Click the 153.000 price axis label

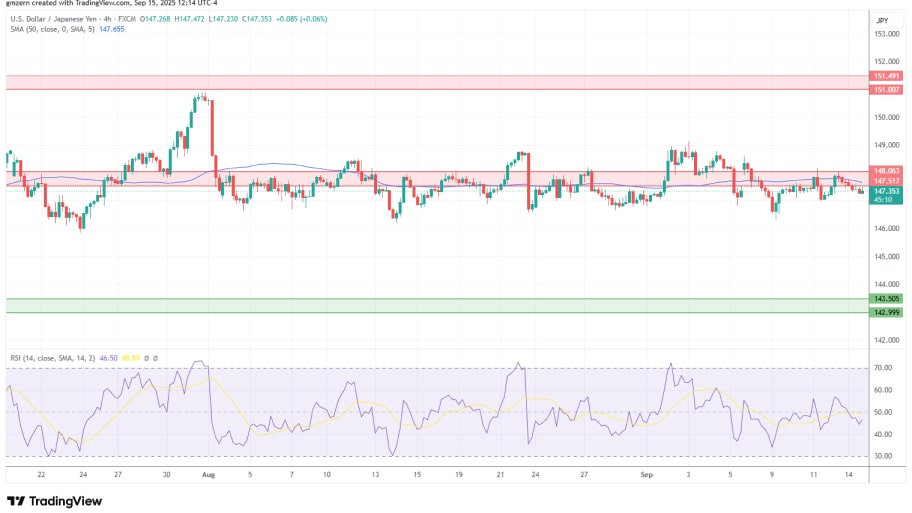886,34
